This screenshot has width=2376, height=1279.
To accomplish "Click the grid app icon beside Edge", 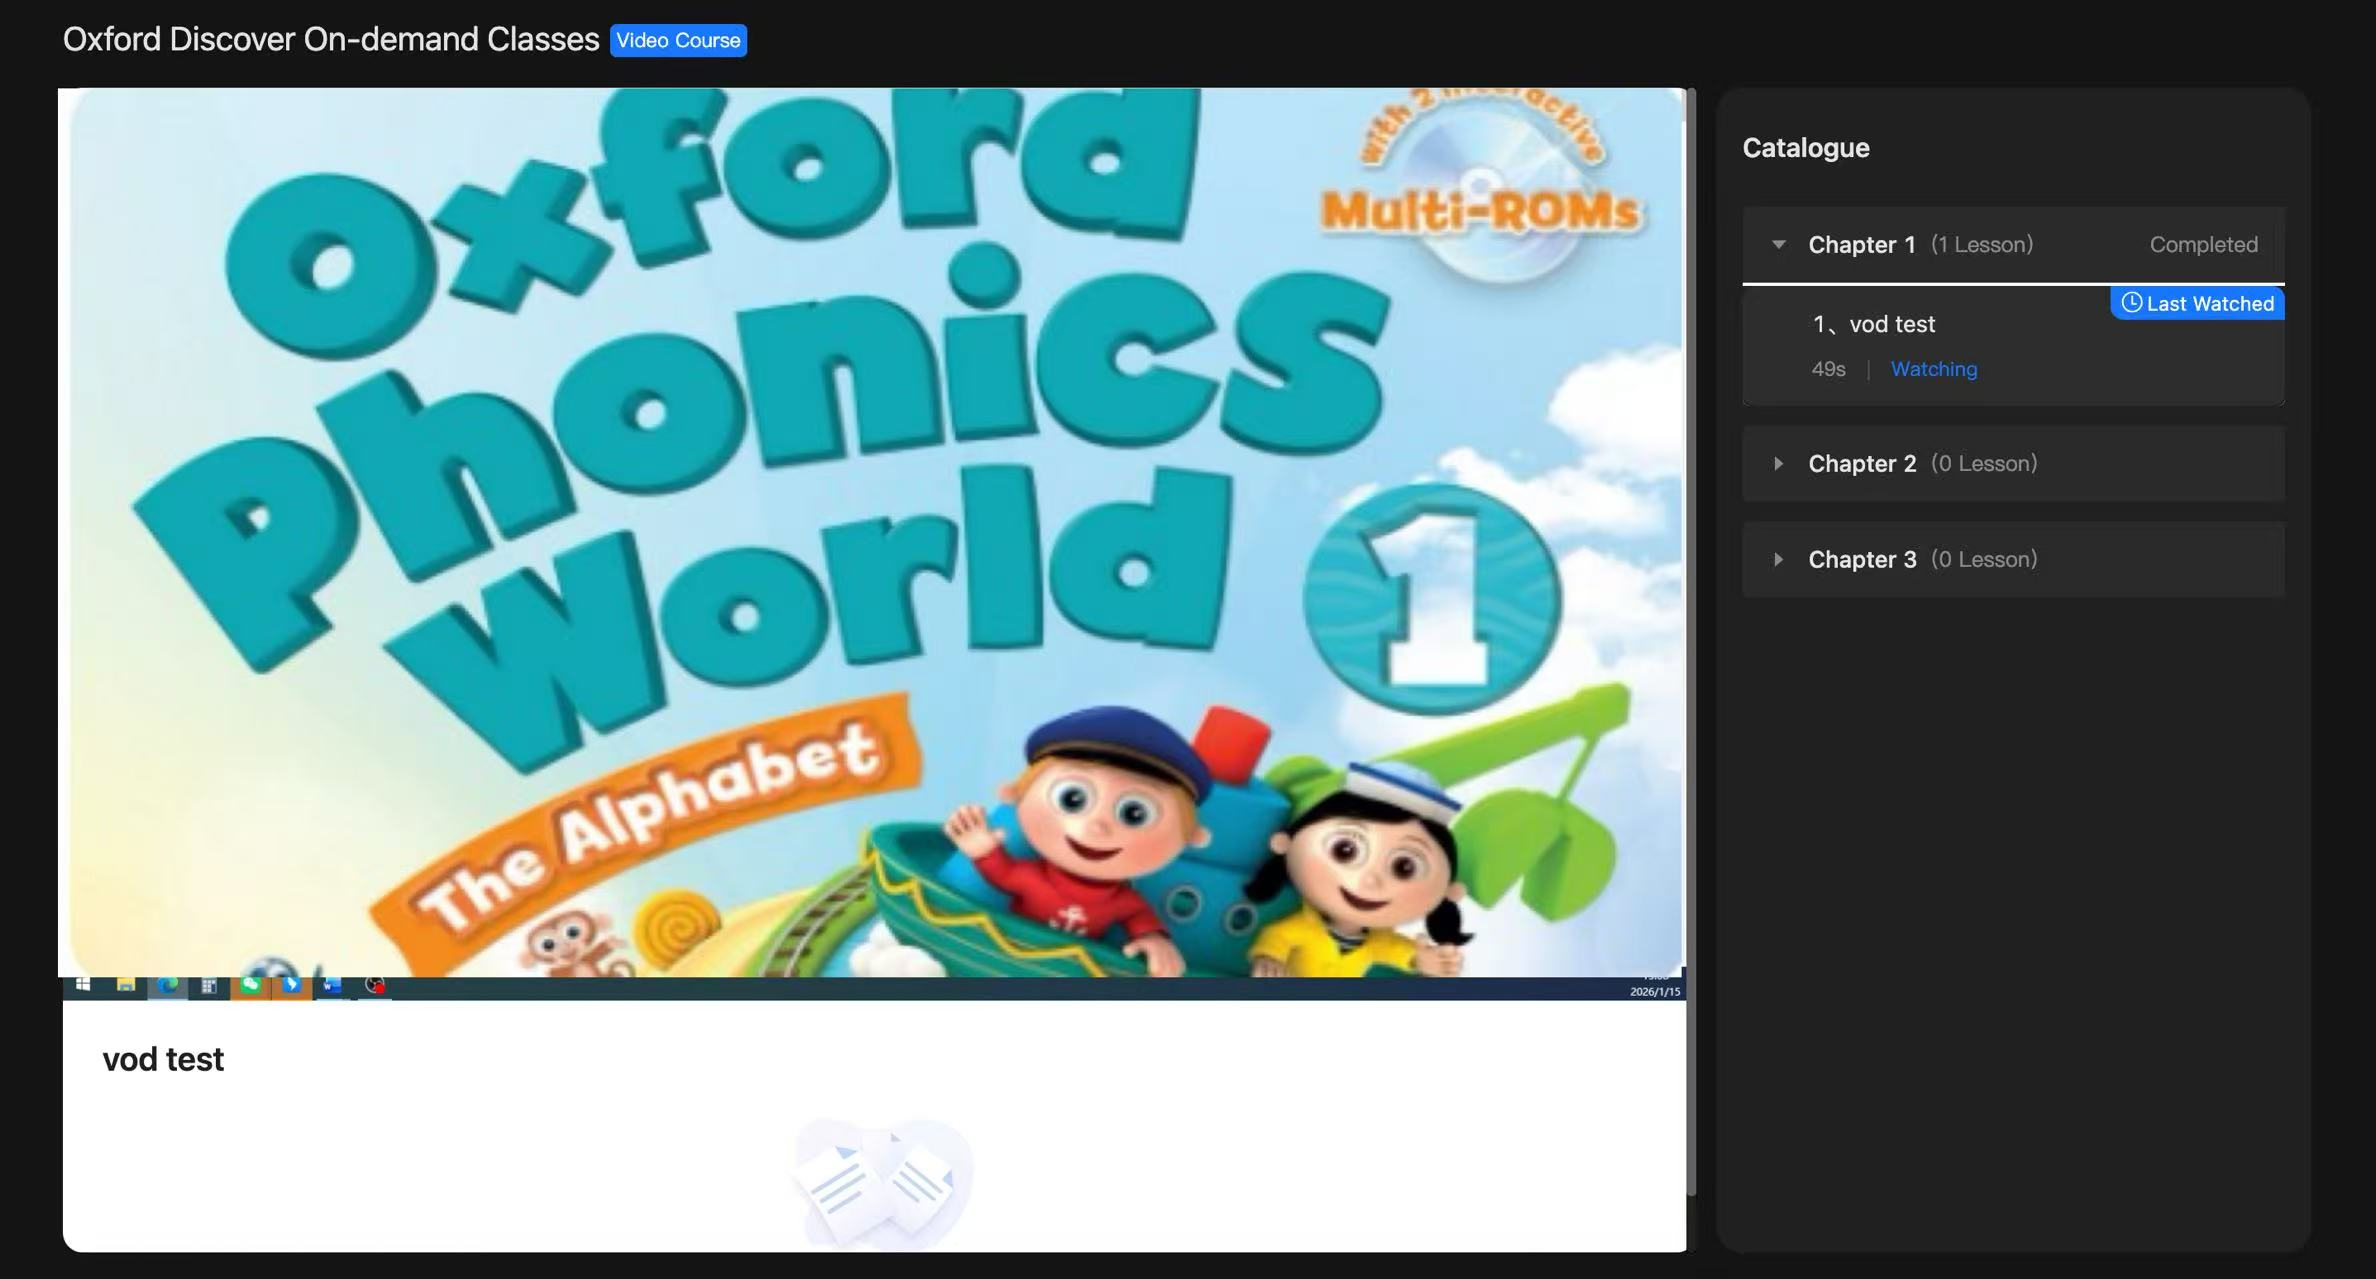I will click(x=209, y=986).
